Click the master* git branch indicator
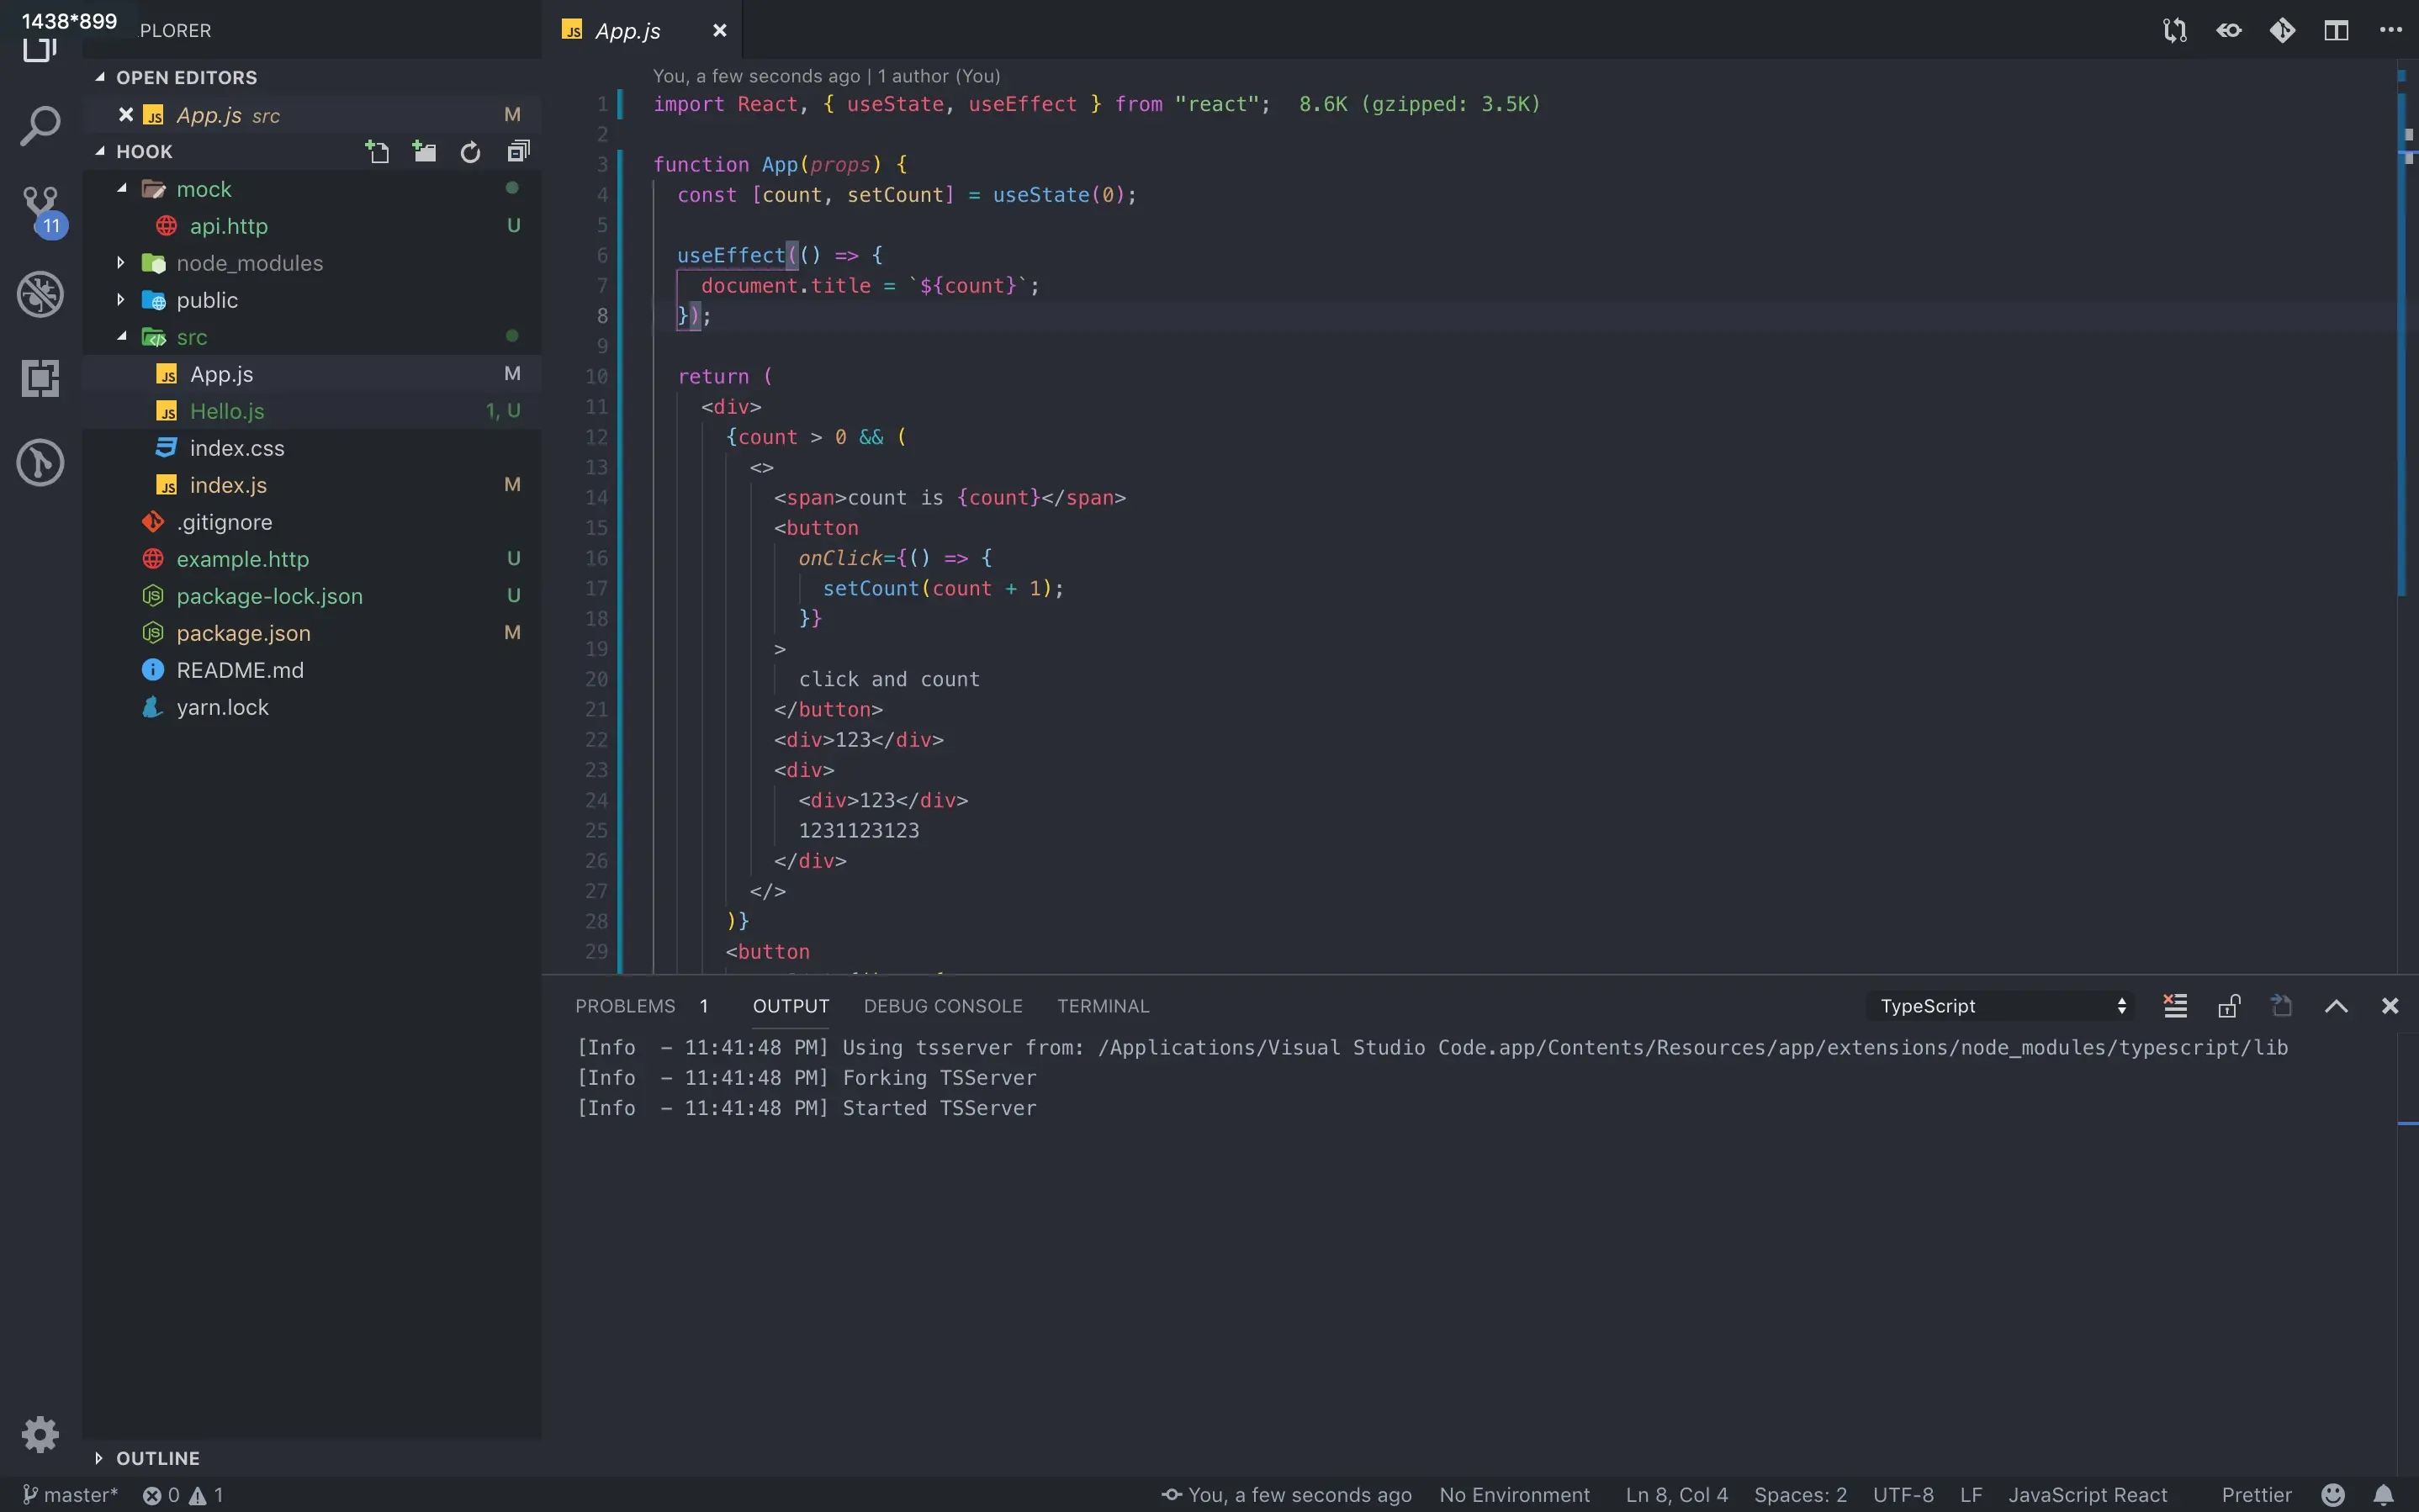The width and height of the screenshot is (2419, 1512). coord(70,1495)
